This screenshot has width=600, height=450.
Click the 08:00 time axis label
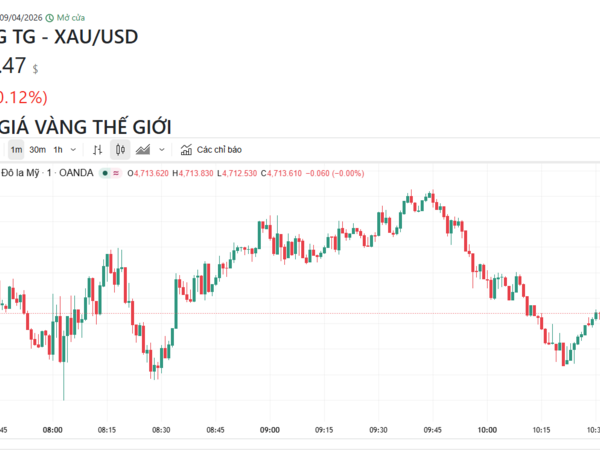point(53,429)
